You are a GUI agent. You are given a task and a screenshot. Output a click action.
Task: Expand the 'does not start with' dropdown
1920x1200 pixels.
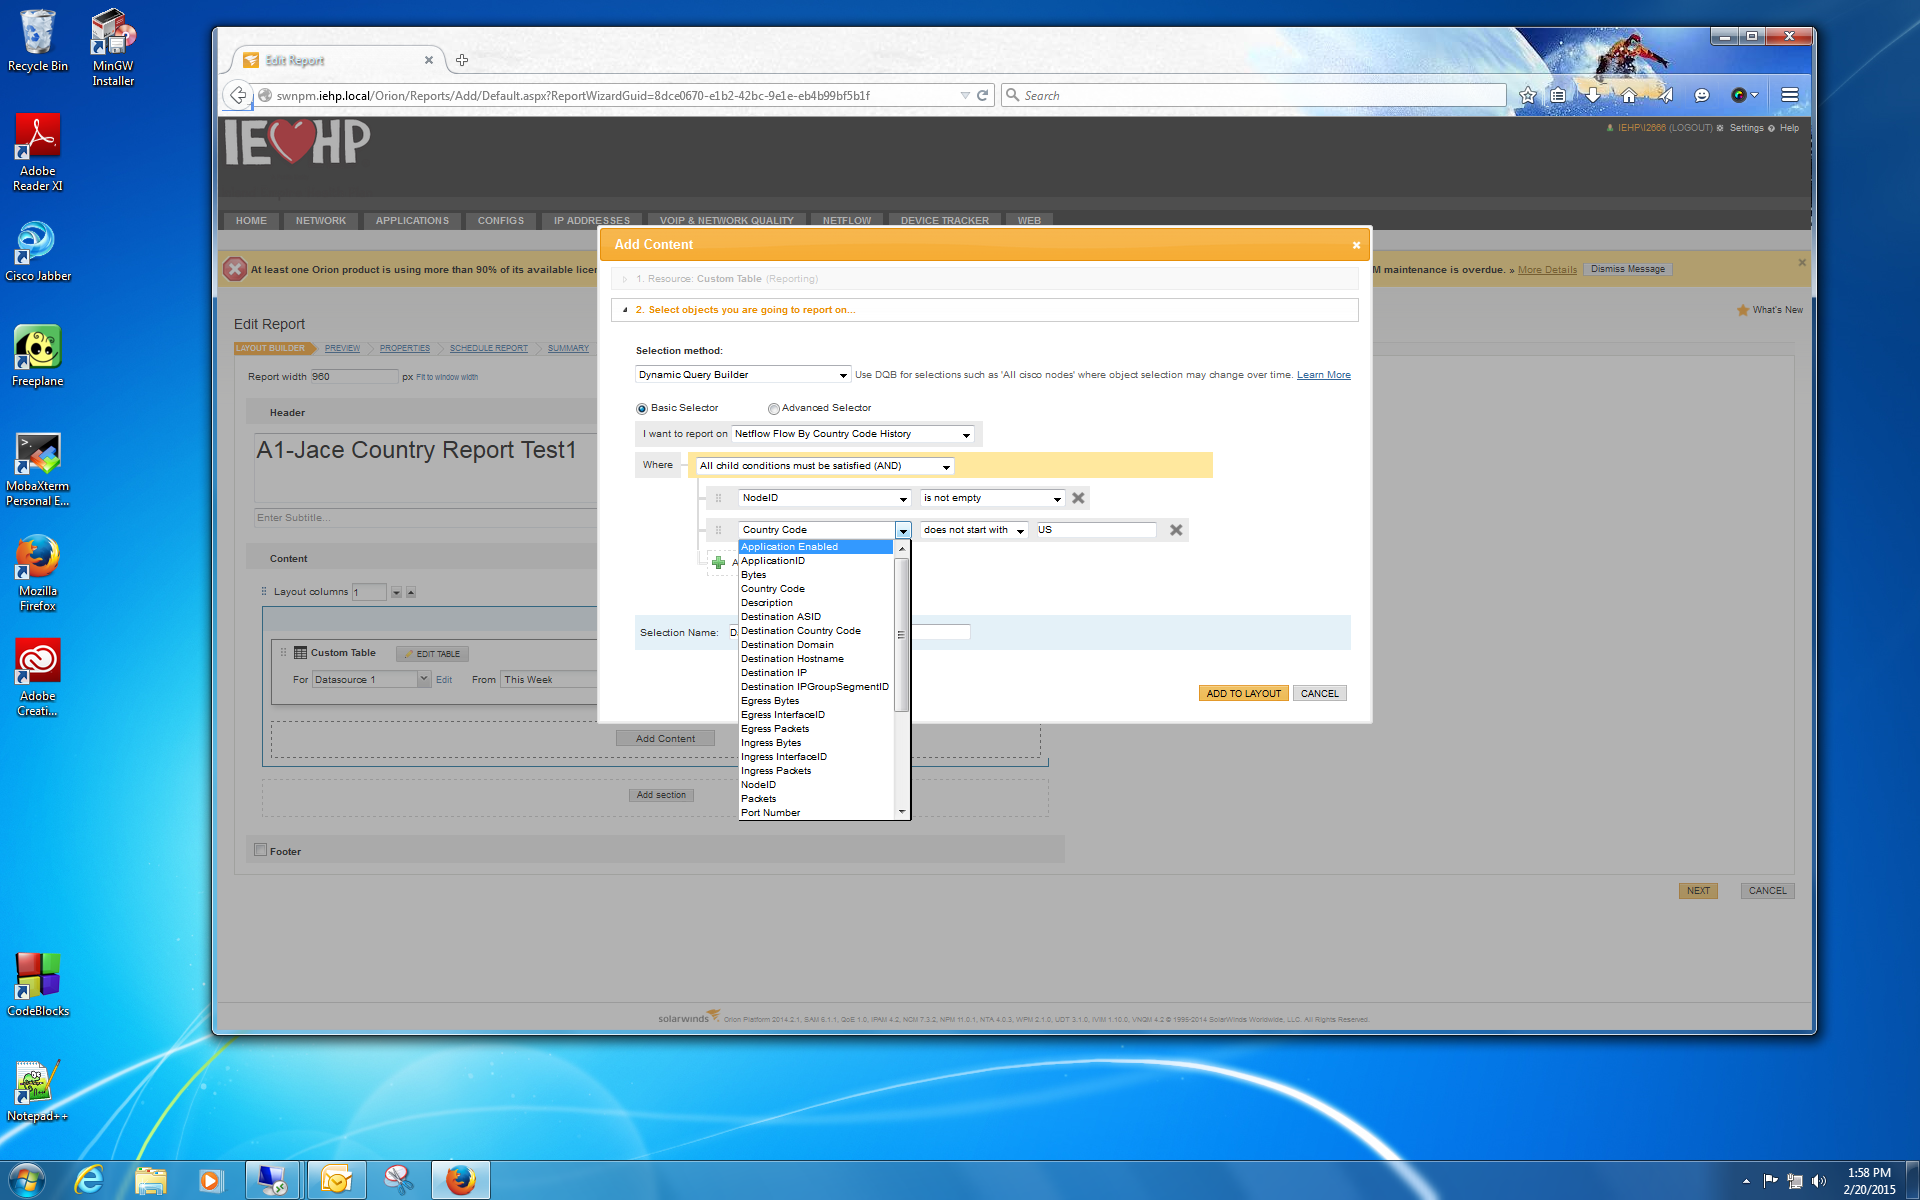click(974, 530)
